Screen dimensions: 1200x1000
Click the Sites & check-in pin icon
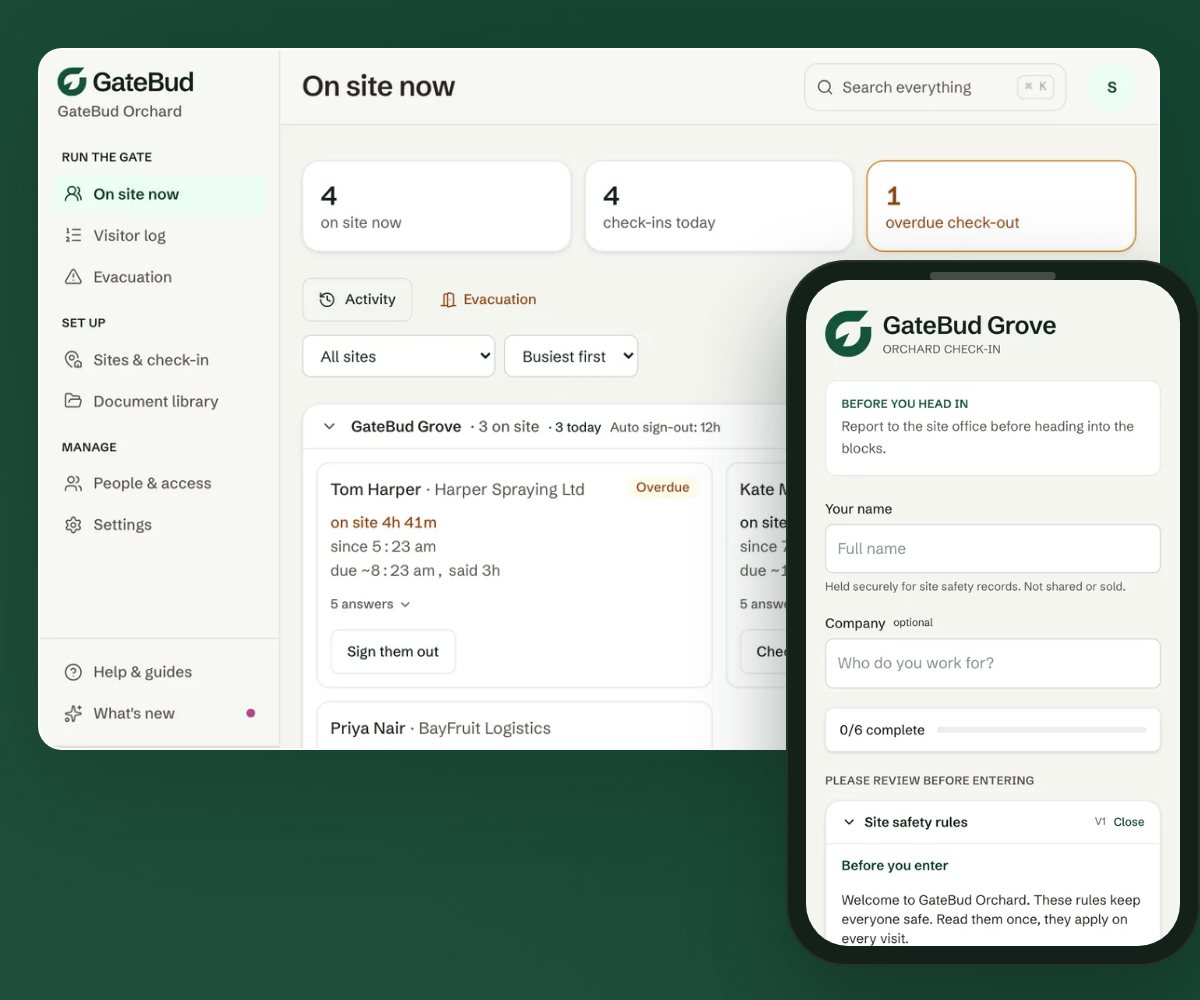(x=73, y=360)
